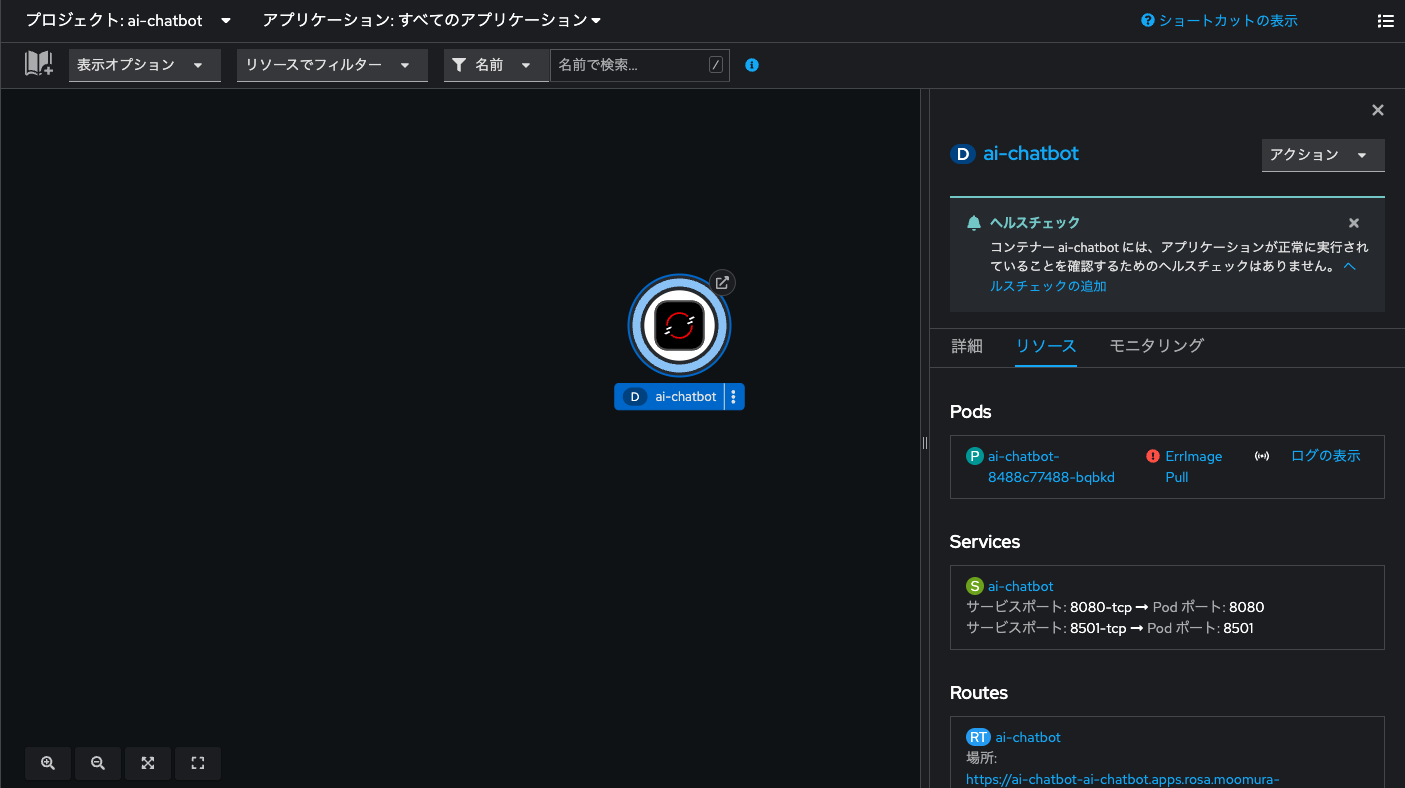1405x788 pixels.
Task: Open the アクション dropdown menu
Action: 1323,155
